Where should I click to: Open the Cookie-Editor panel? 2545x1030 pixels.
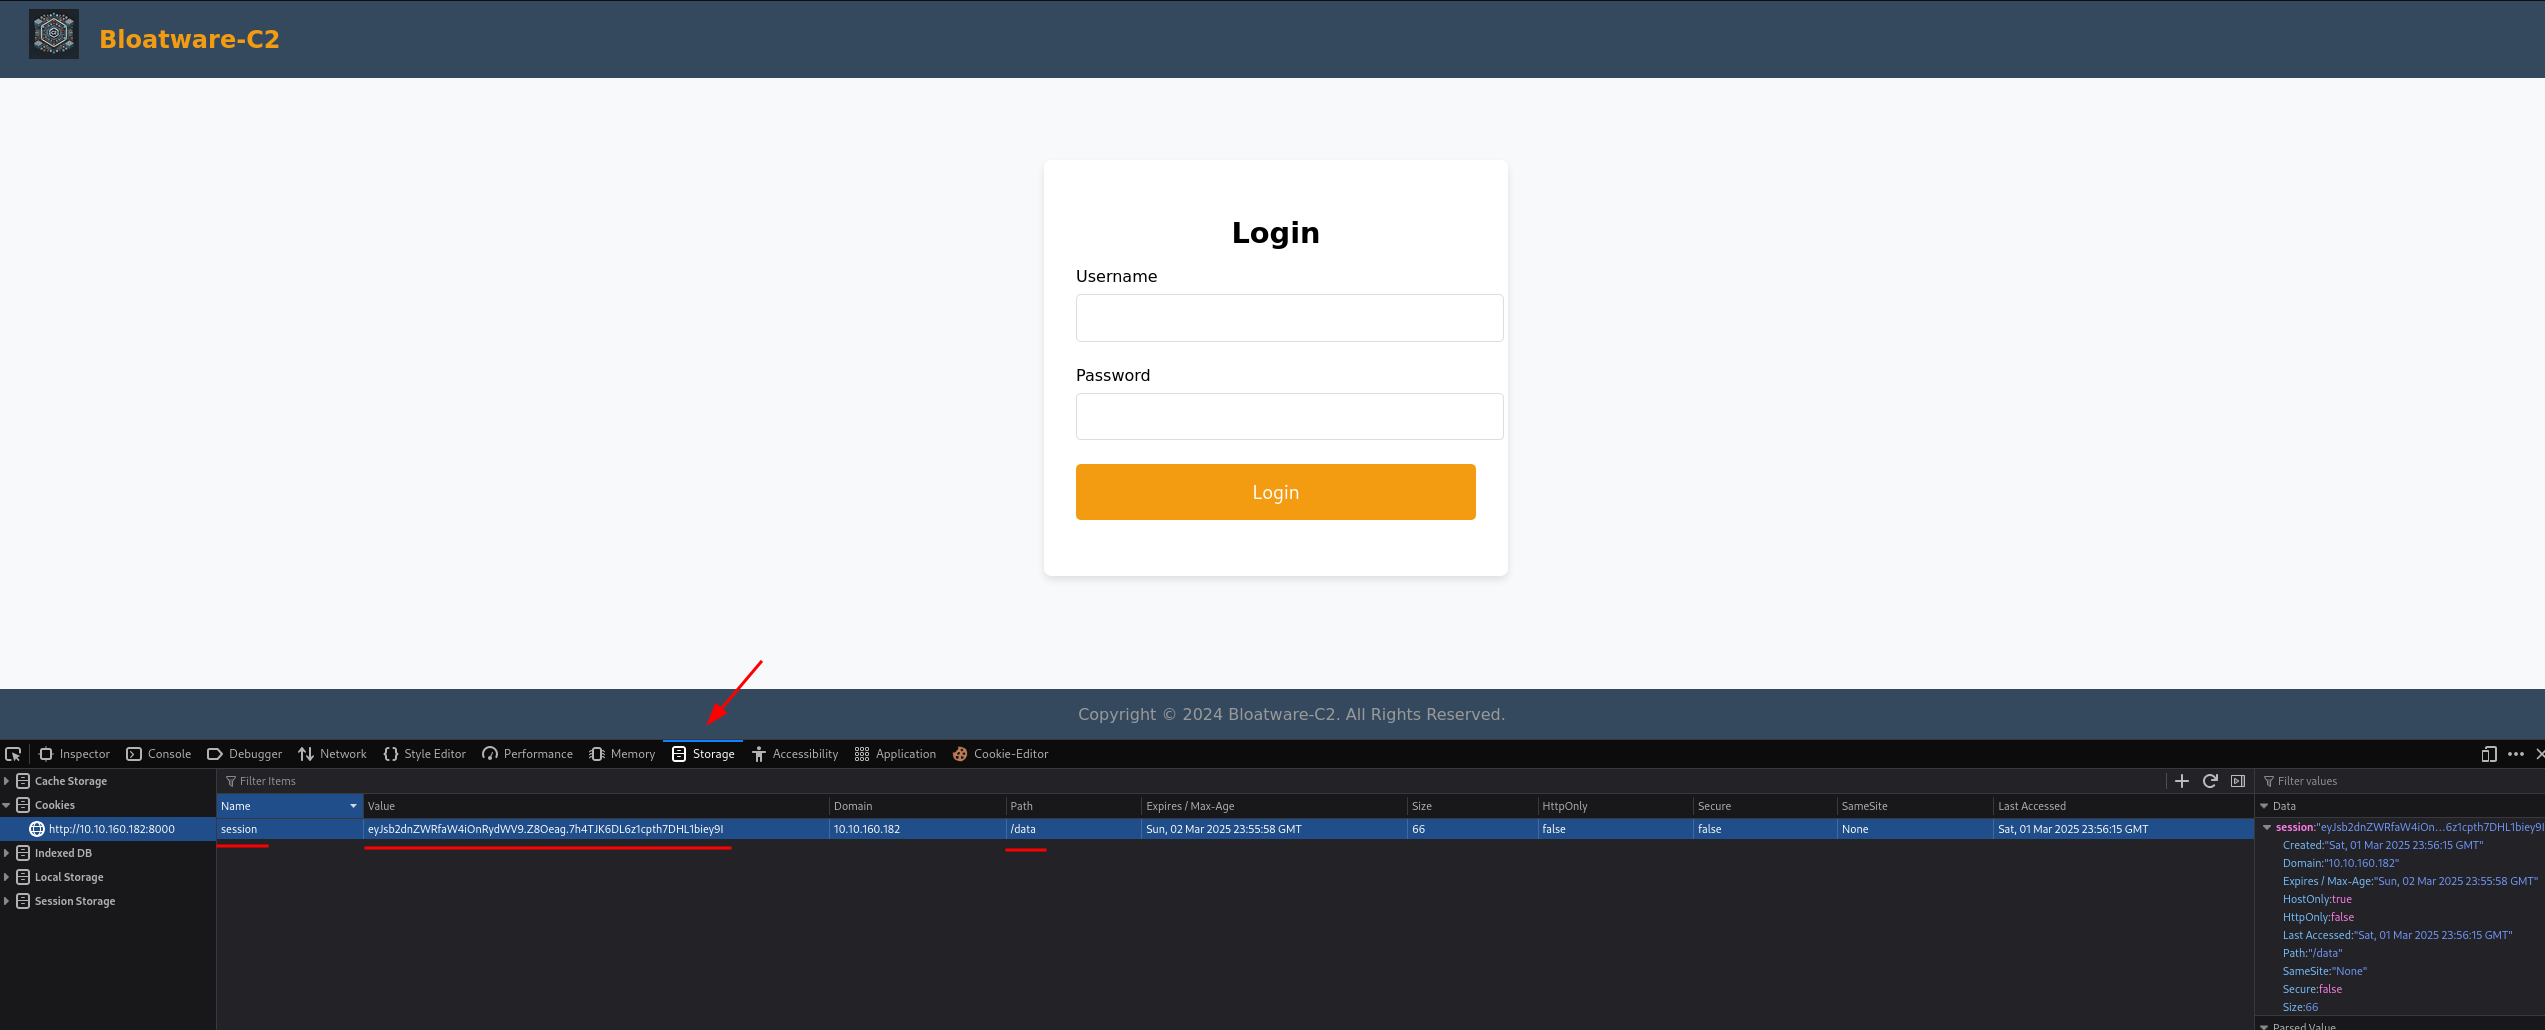(x=1000, y=754)
